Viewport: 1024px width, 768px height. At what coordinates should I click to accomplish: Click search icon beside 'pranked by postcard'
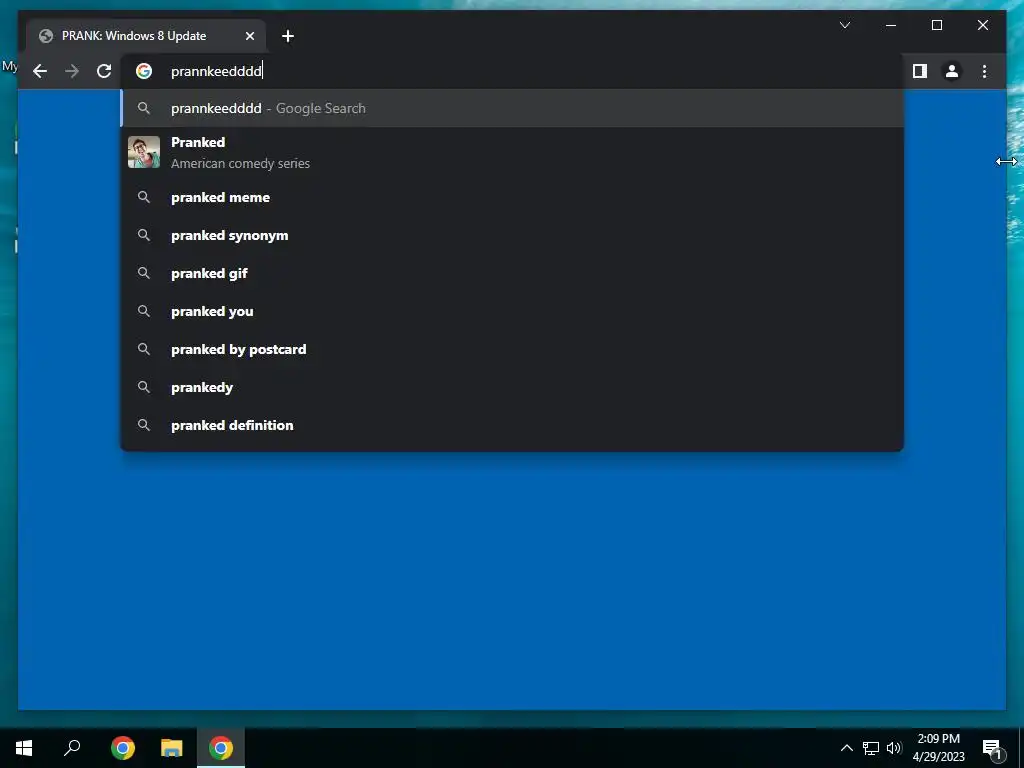click(x=144, y=349)
